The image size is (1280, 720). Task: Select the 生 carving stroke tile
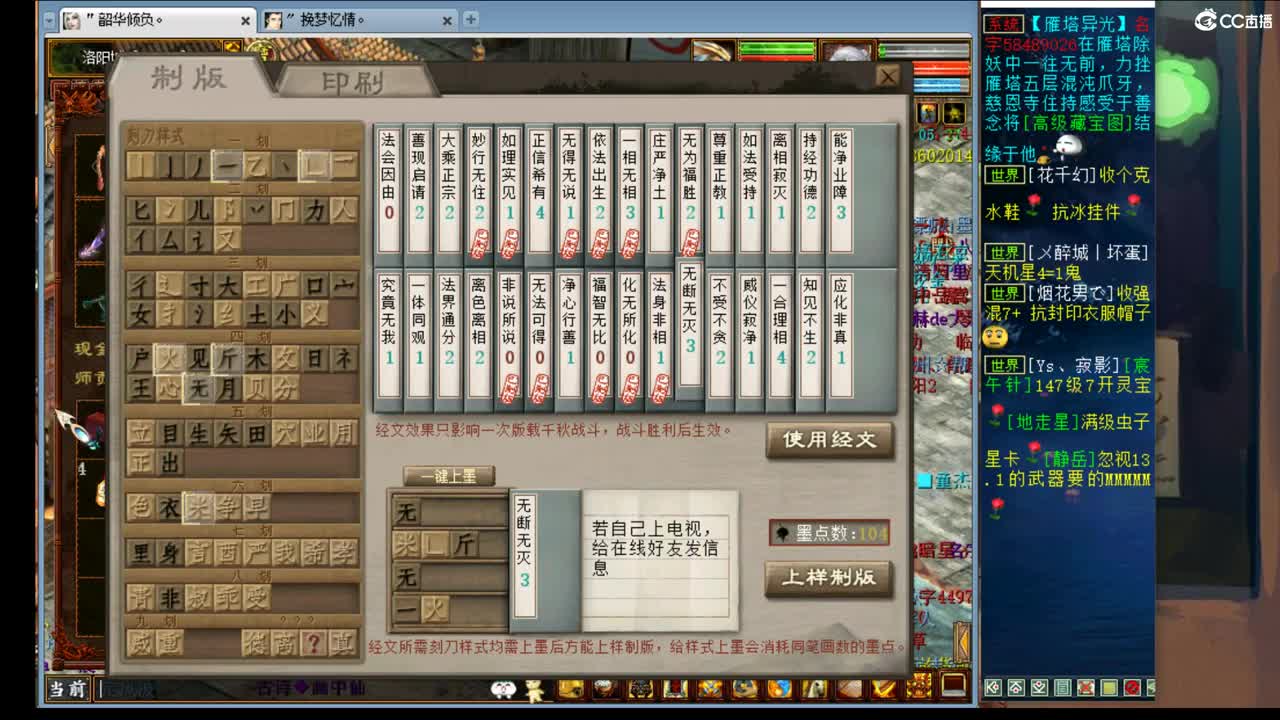[x=199, y=433]
